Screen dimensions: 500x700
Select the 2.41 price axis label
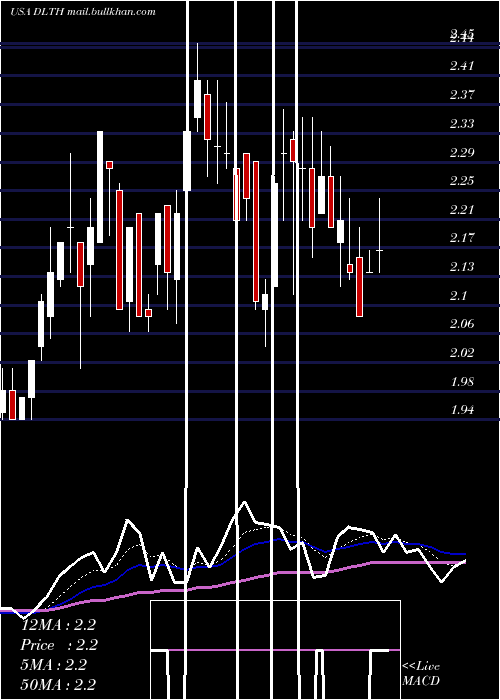(x=462, y=66)
